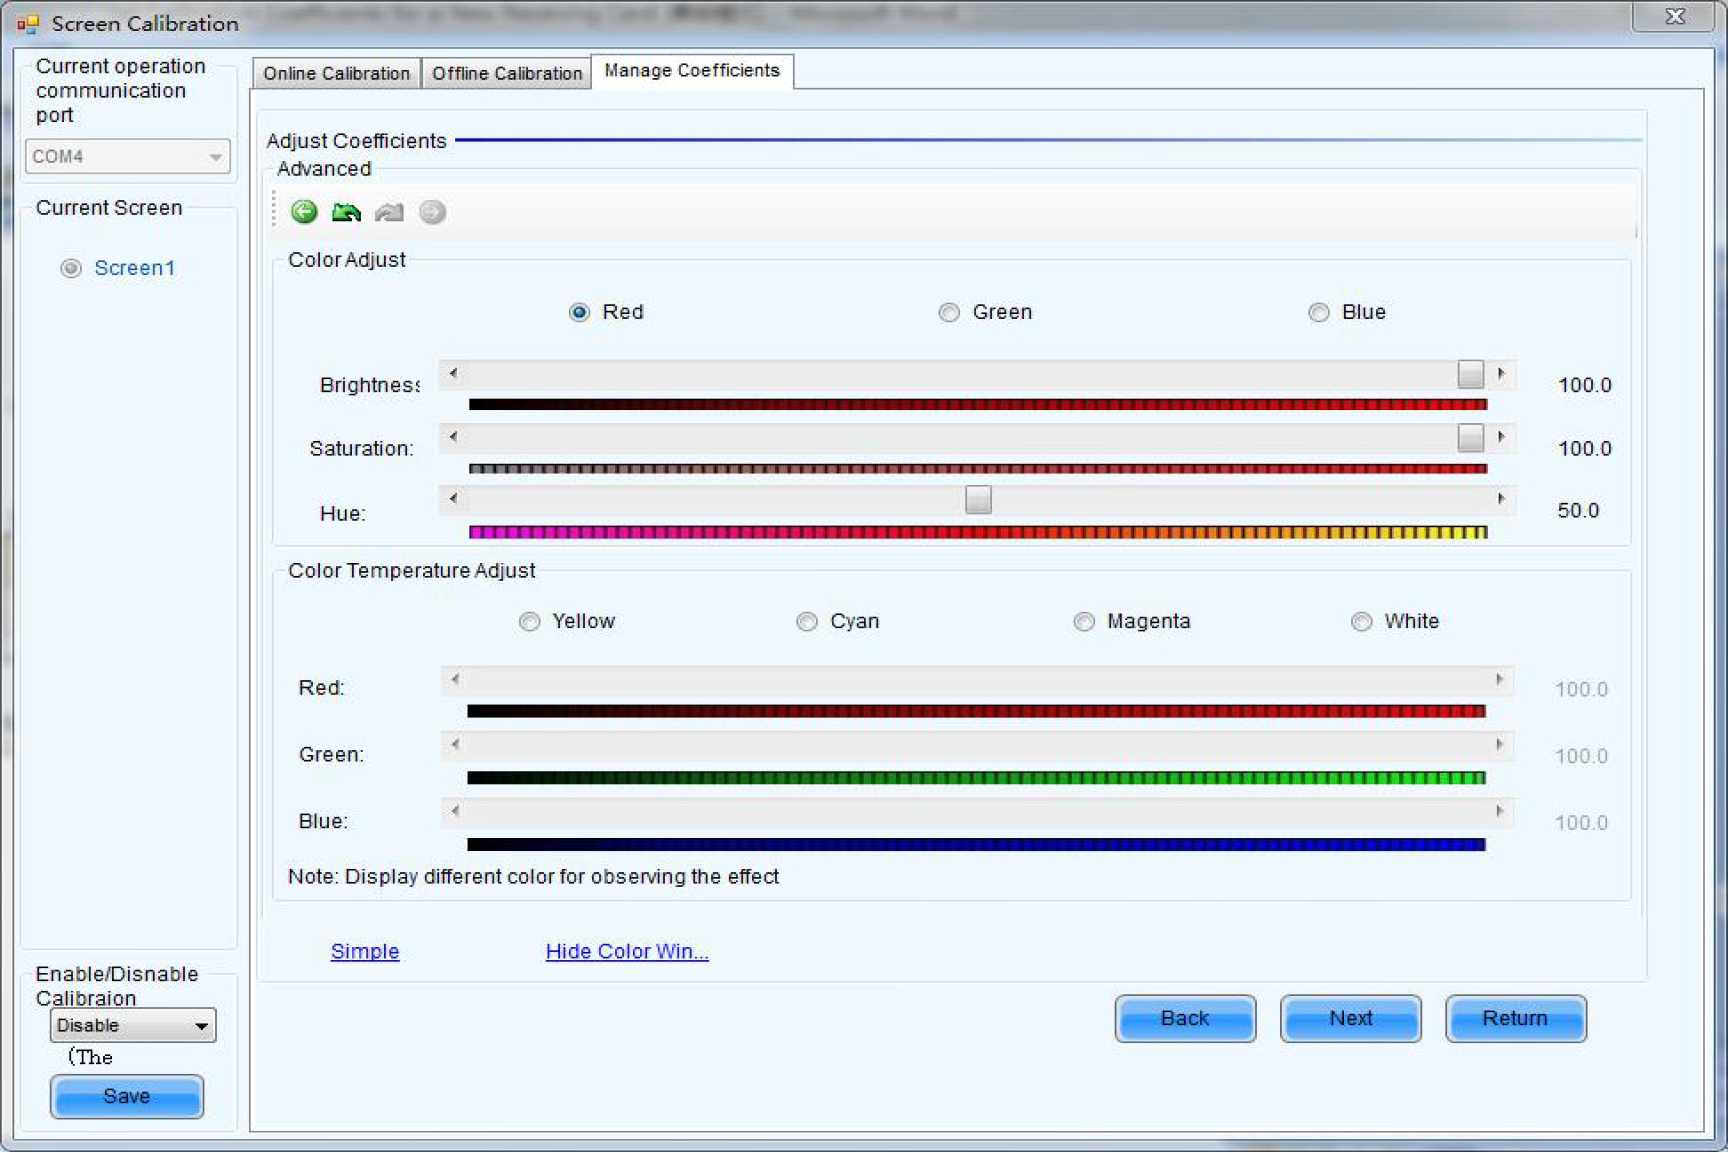Switch to the Offline Calibration tab
The image size is (1728, 1153).
tap(507, 73)
